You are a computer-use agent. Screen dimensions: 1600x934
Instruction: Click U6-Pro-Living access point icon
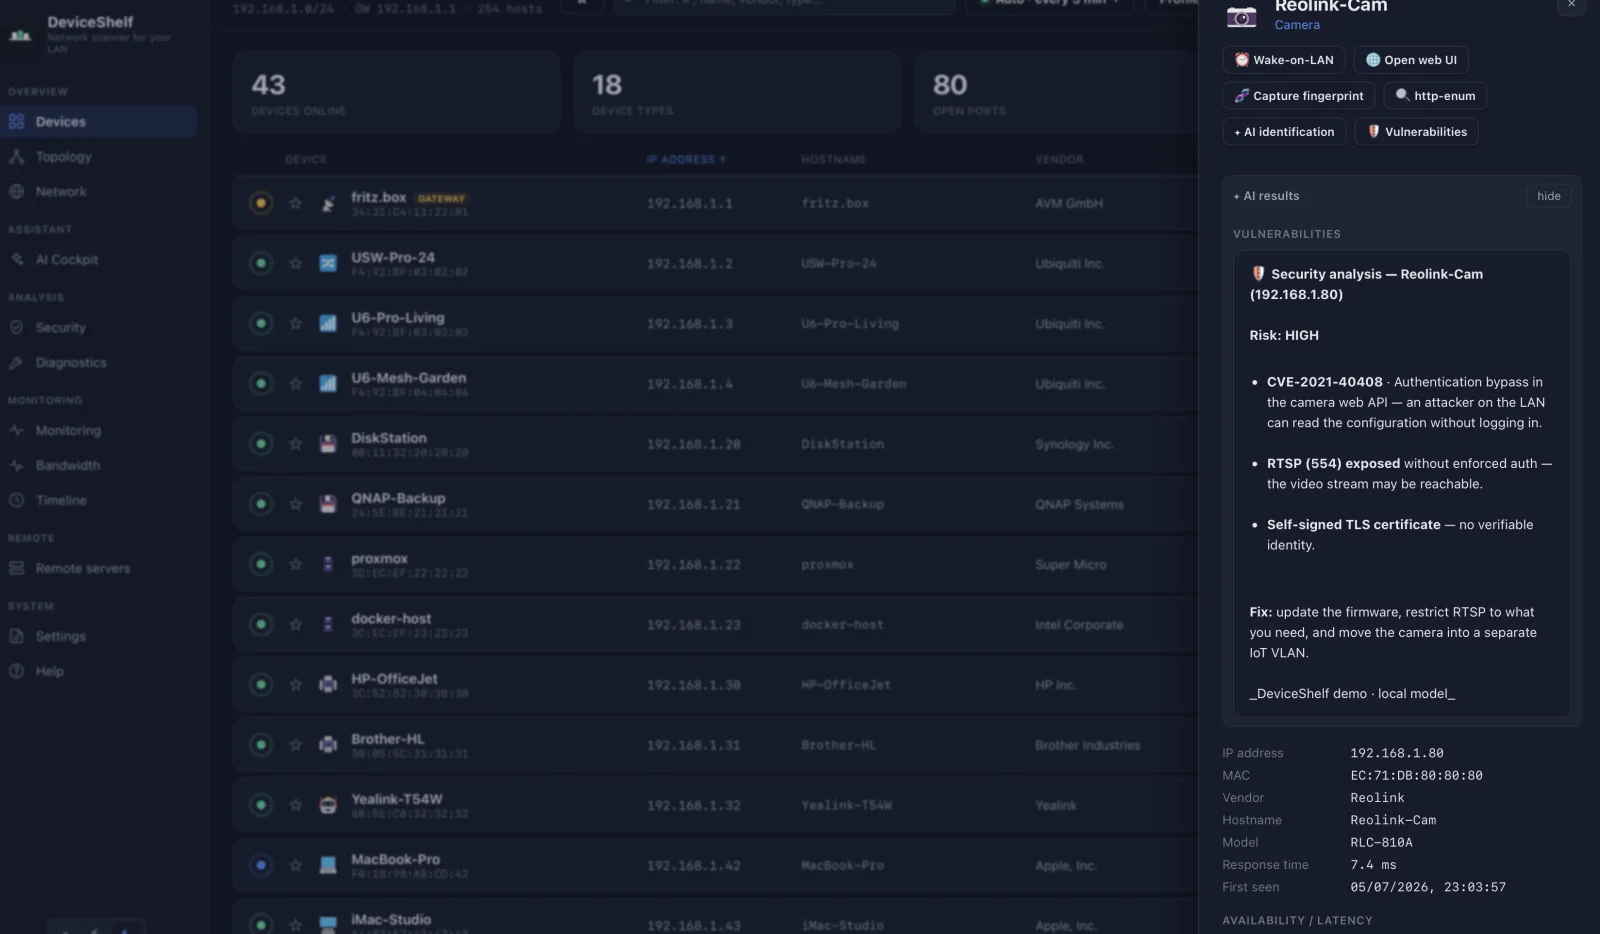tap(328, 324)
